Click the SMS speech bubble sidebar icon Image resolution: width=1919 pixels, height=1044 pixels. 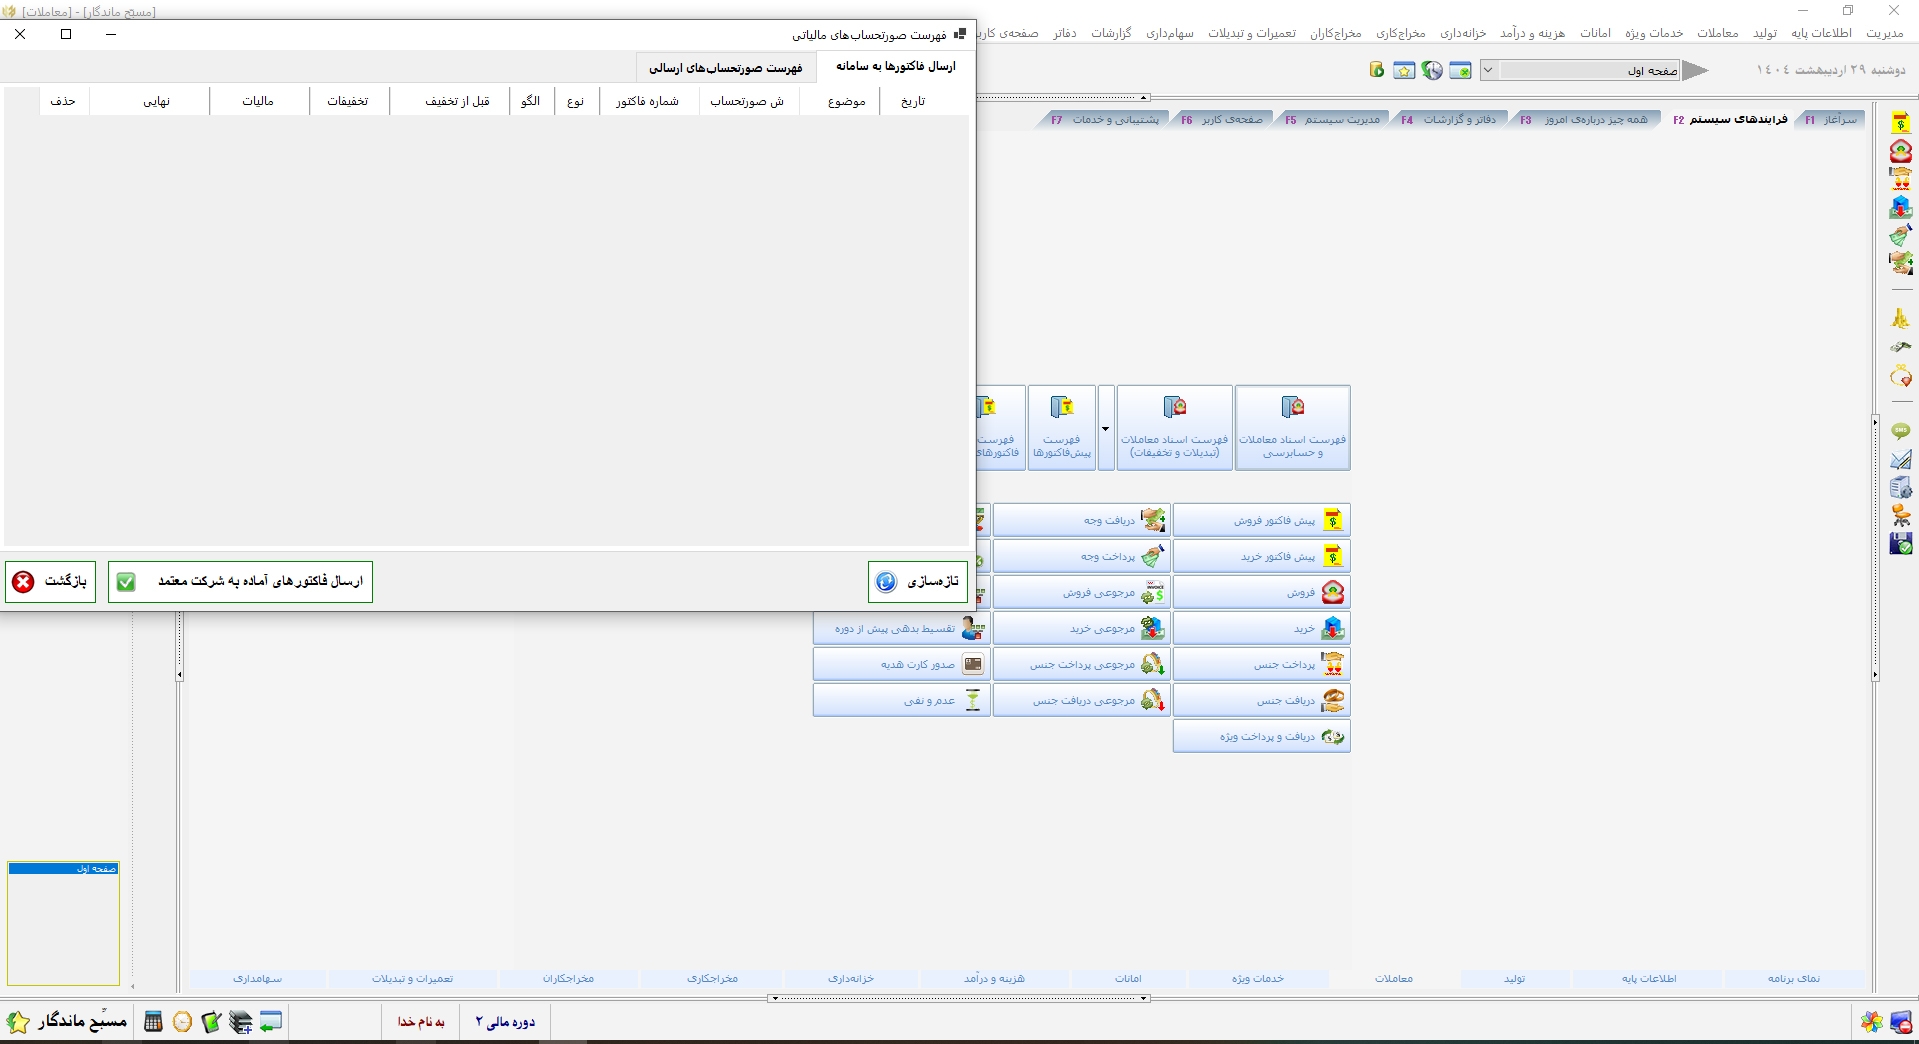point(1900,431)
